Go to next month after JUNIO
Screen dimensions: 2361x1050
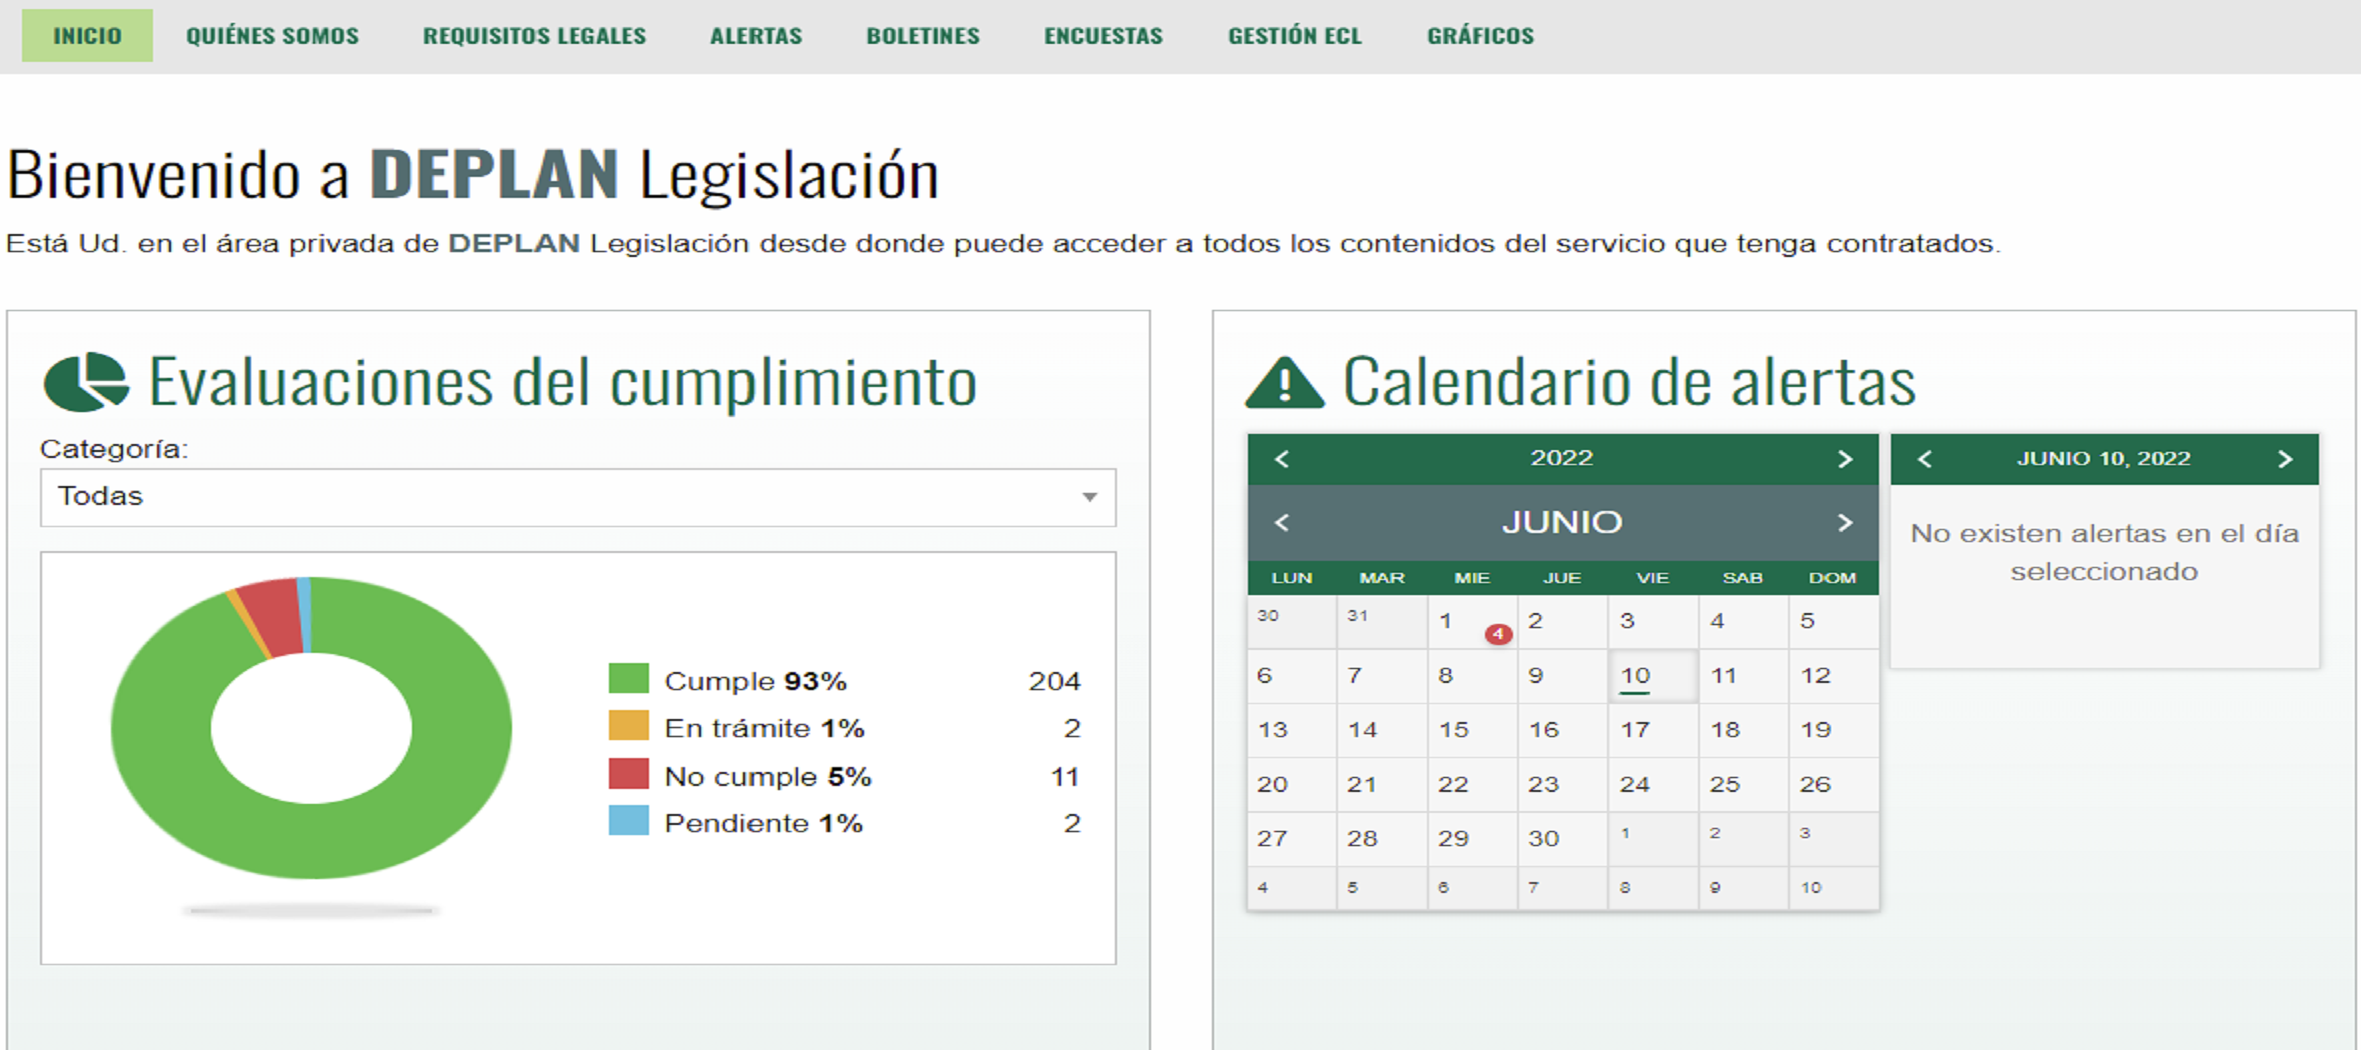[1845, 522]
